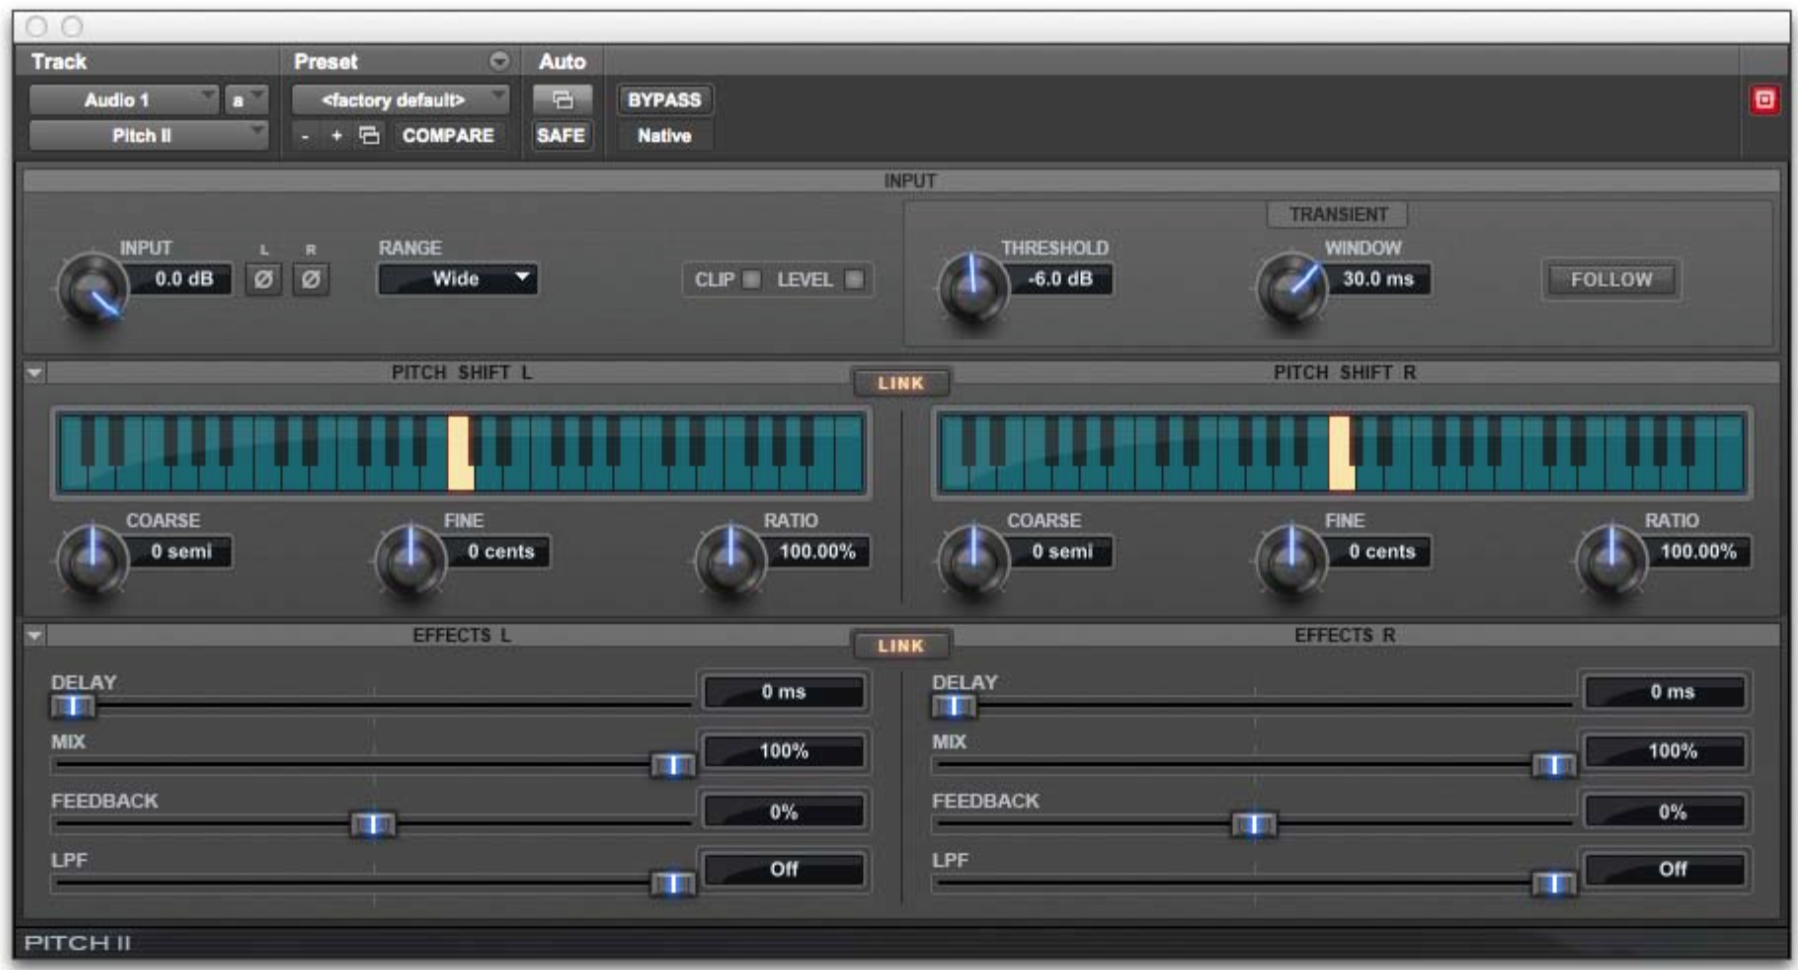
Task: Click the left FEEDBACK 0% field
Action: click(x=784, y=811)
